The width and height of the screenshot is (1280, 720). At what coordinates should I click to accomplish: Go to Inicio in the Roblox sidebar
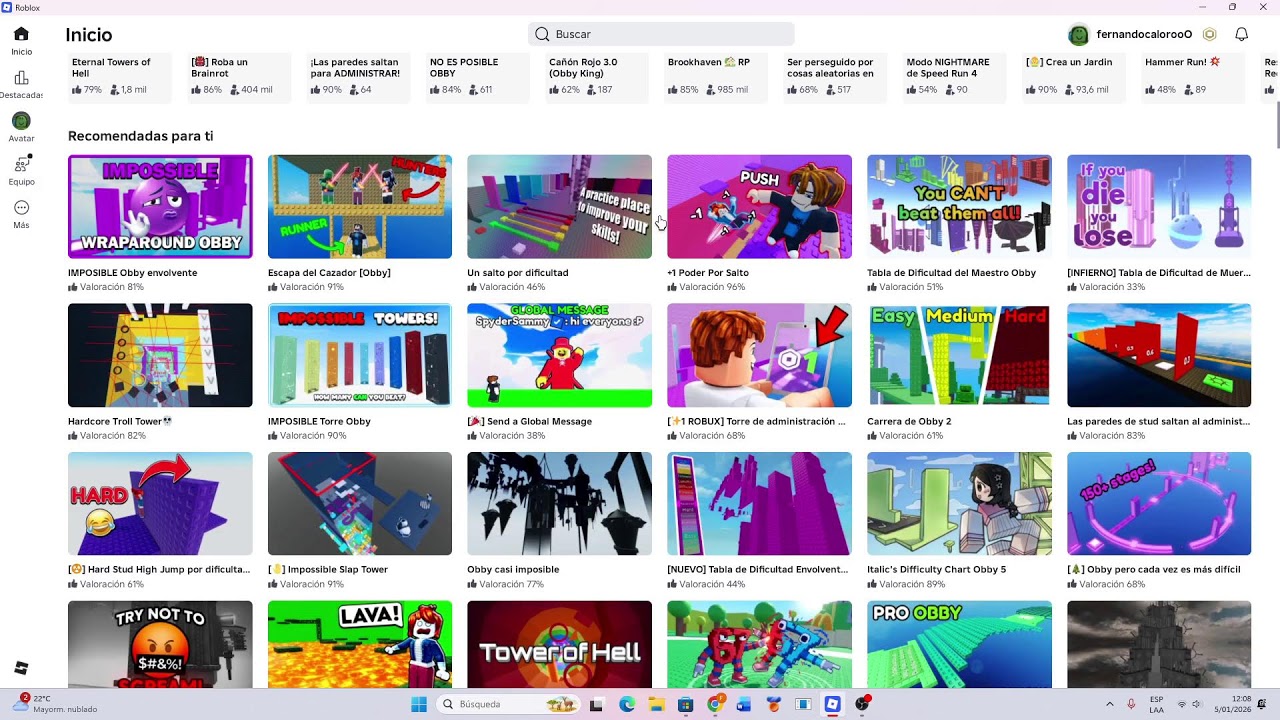click(21, 40)
